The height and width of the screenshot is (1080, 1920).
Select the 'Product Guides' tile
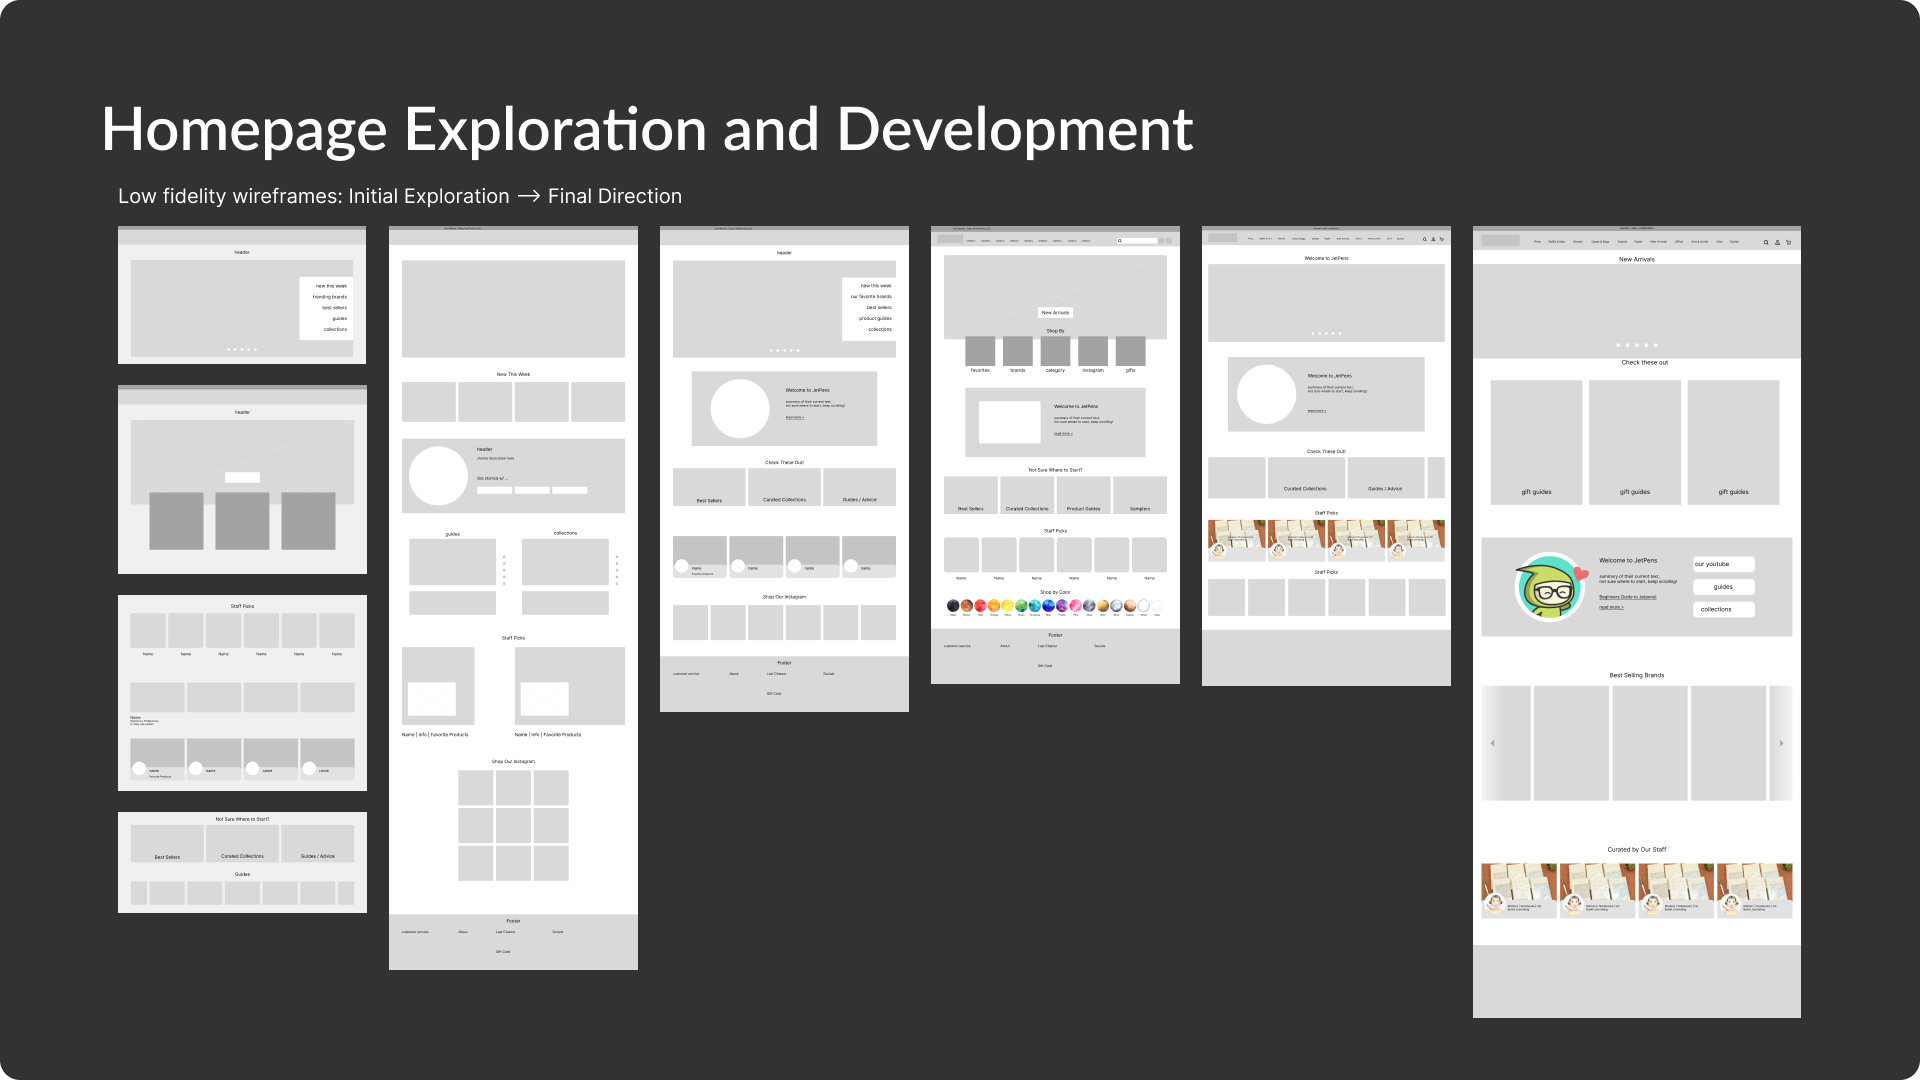point(1083,496)
